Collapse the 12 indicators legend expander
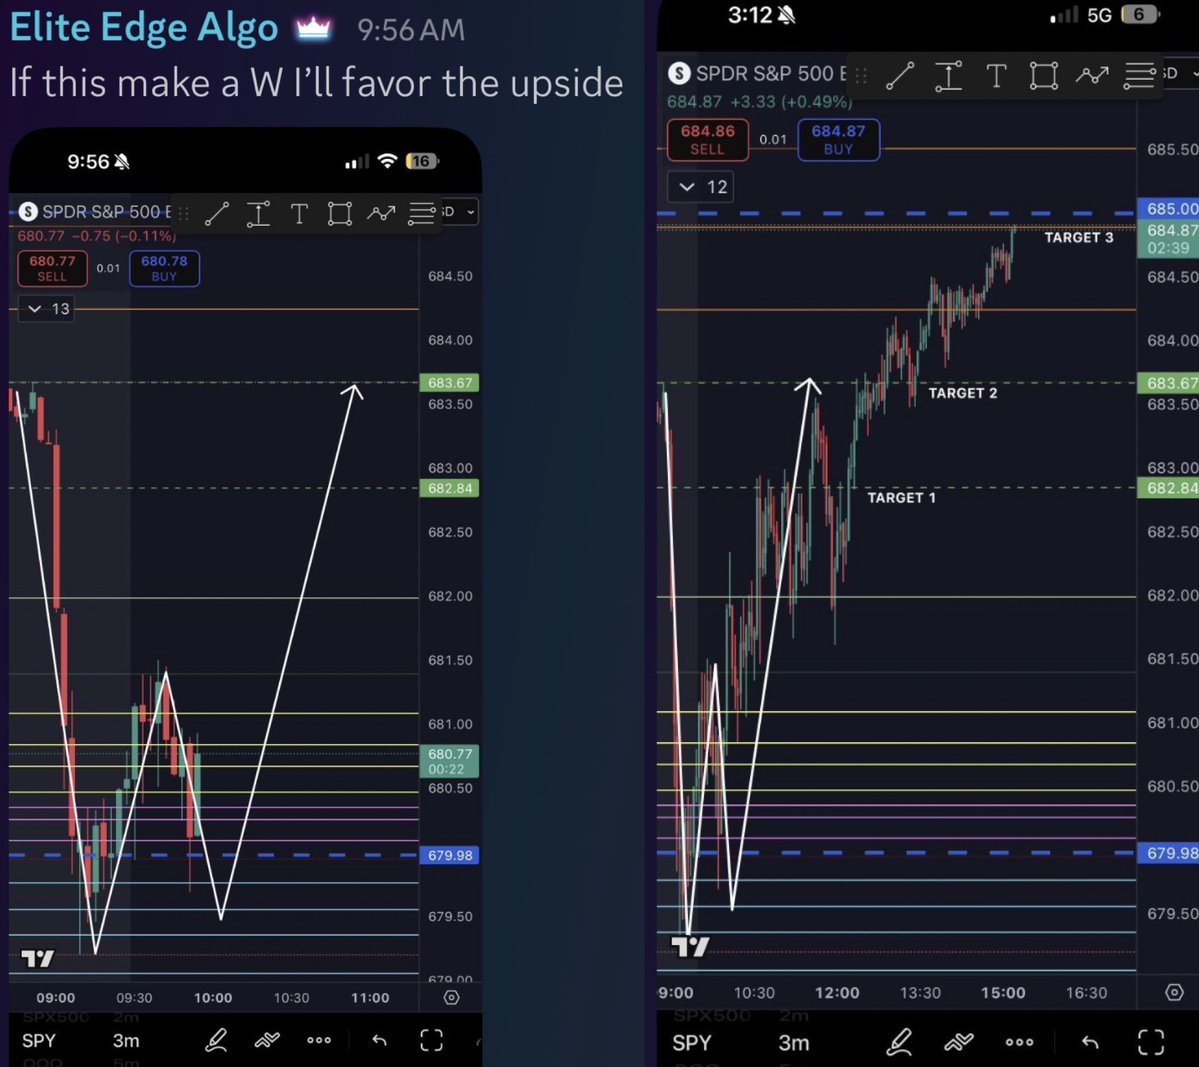This screenshot has width=1199, height=1067. click(700, 186)
